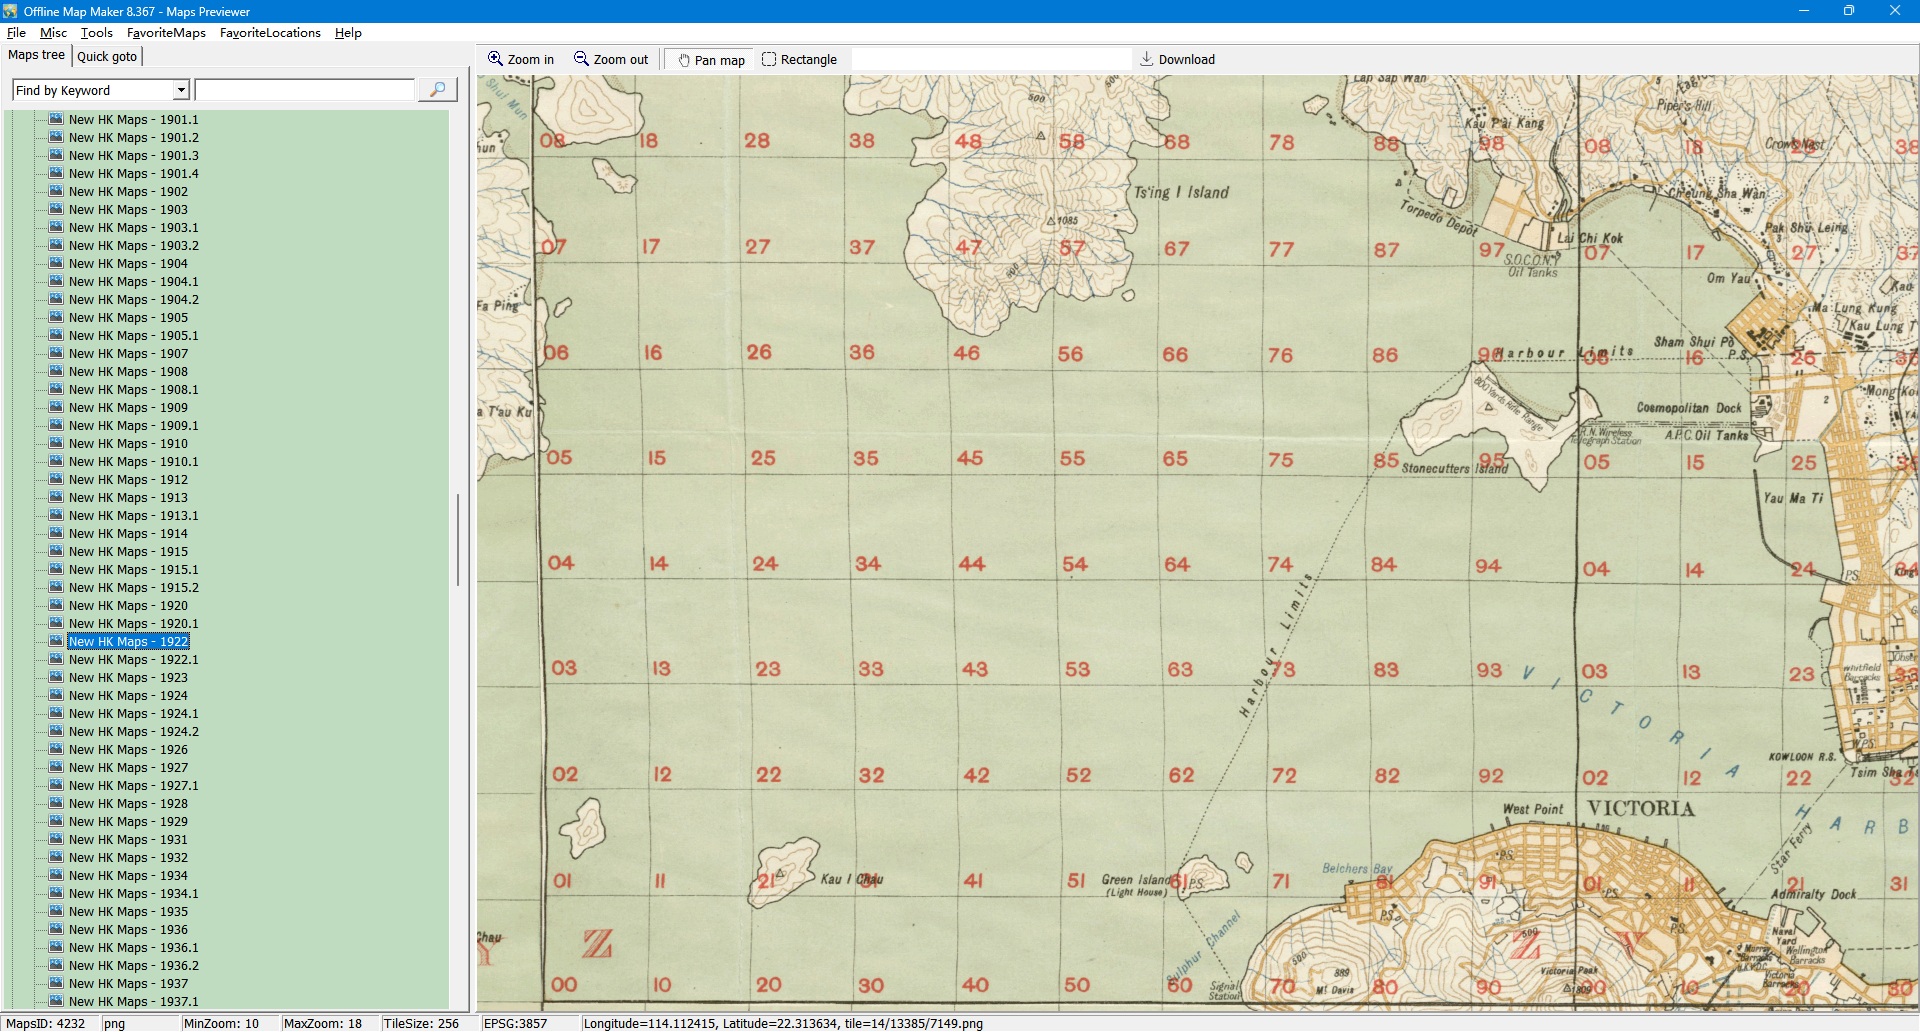Click the magnifier search button

437,90
